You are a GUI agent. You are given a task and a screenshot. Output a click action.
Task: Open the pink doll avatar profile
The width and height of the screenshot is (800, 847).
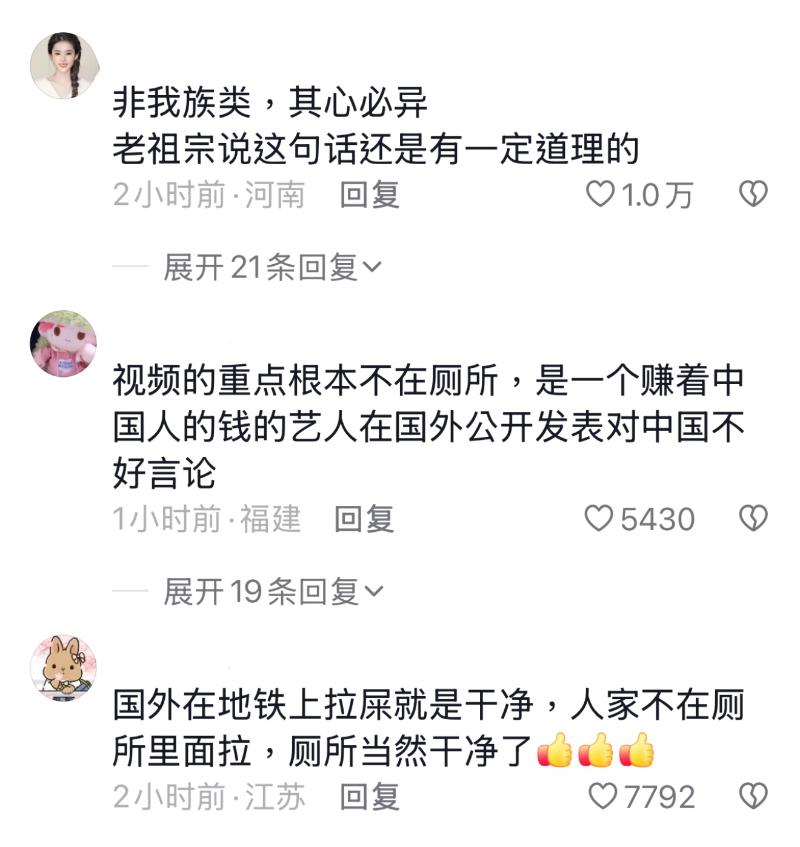point(64,344)
